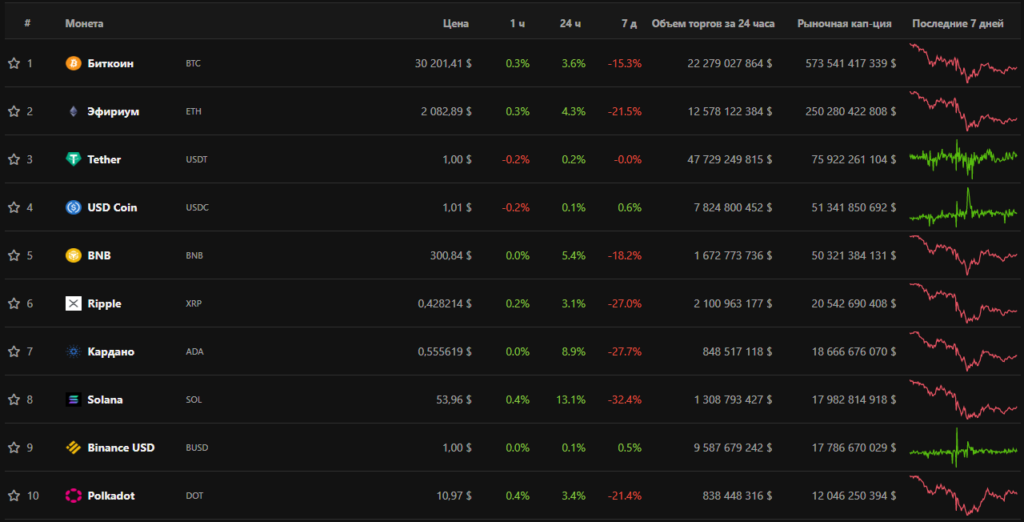1024x522 pixels.
Task: Sort by the 7 д change column
Action: pos(630,24)
